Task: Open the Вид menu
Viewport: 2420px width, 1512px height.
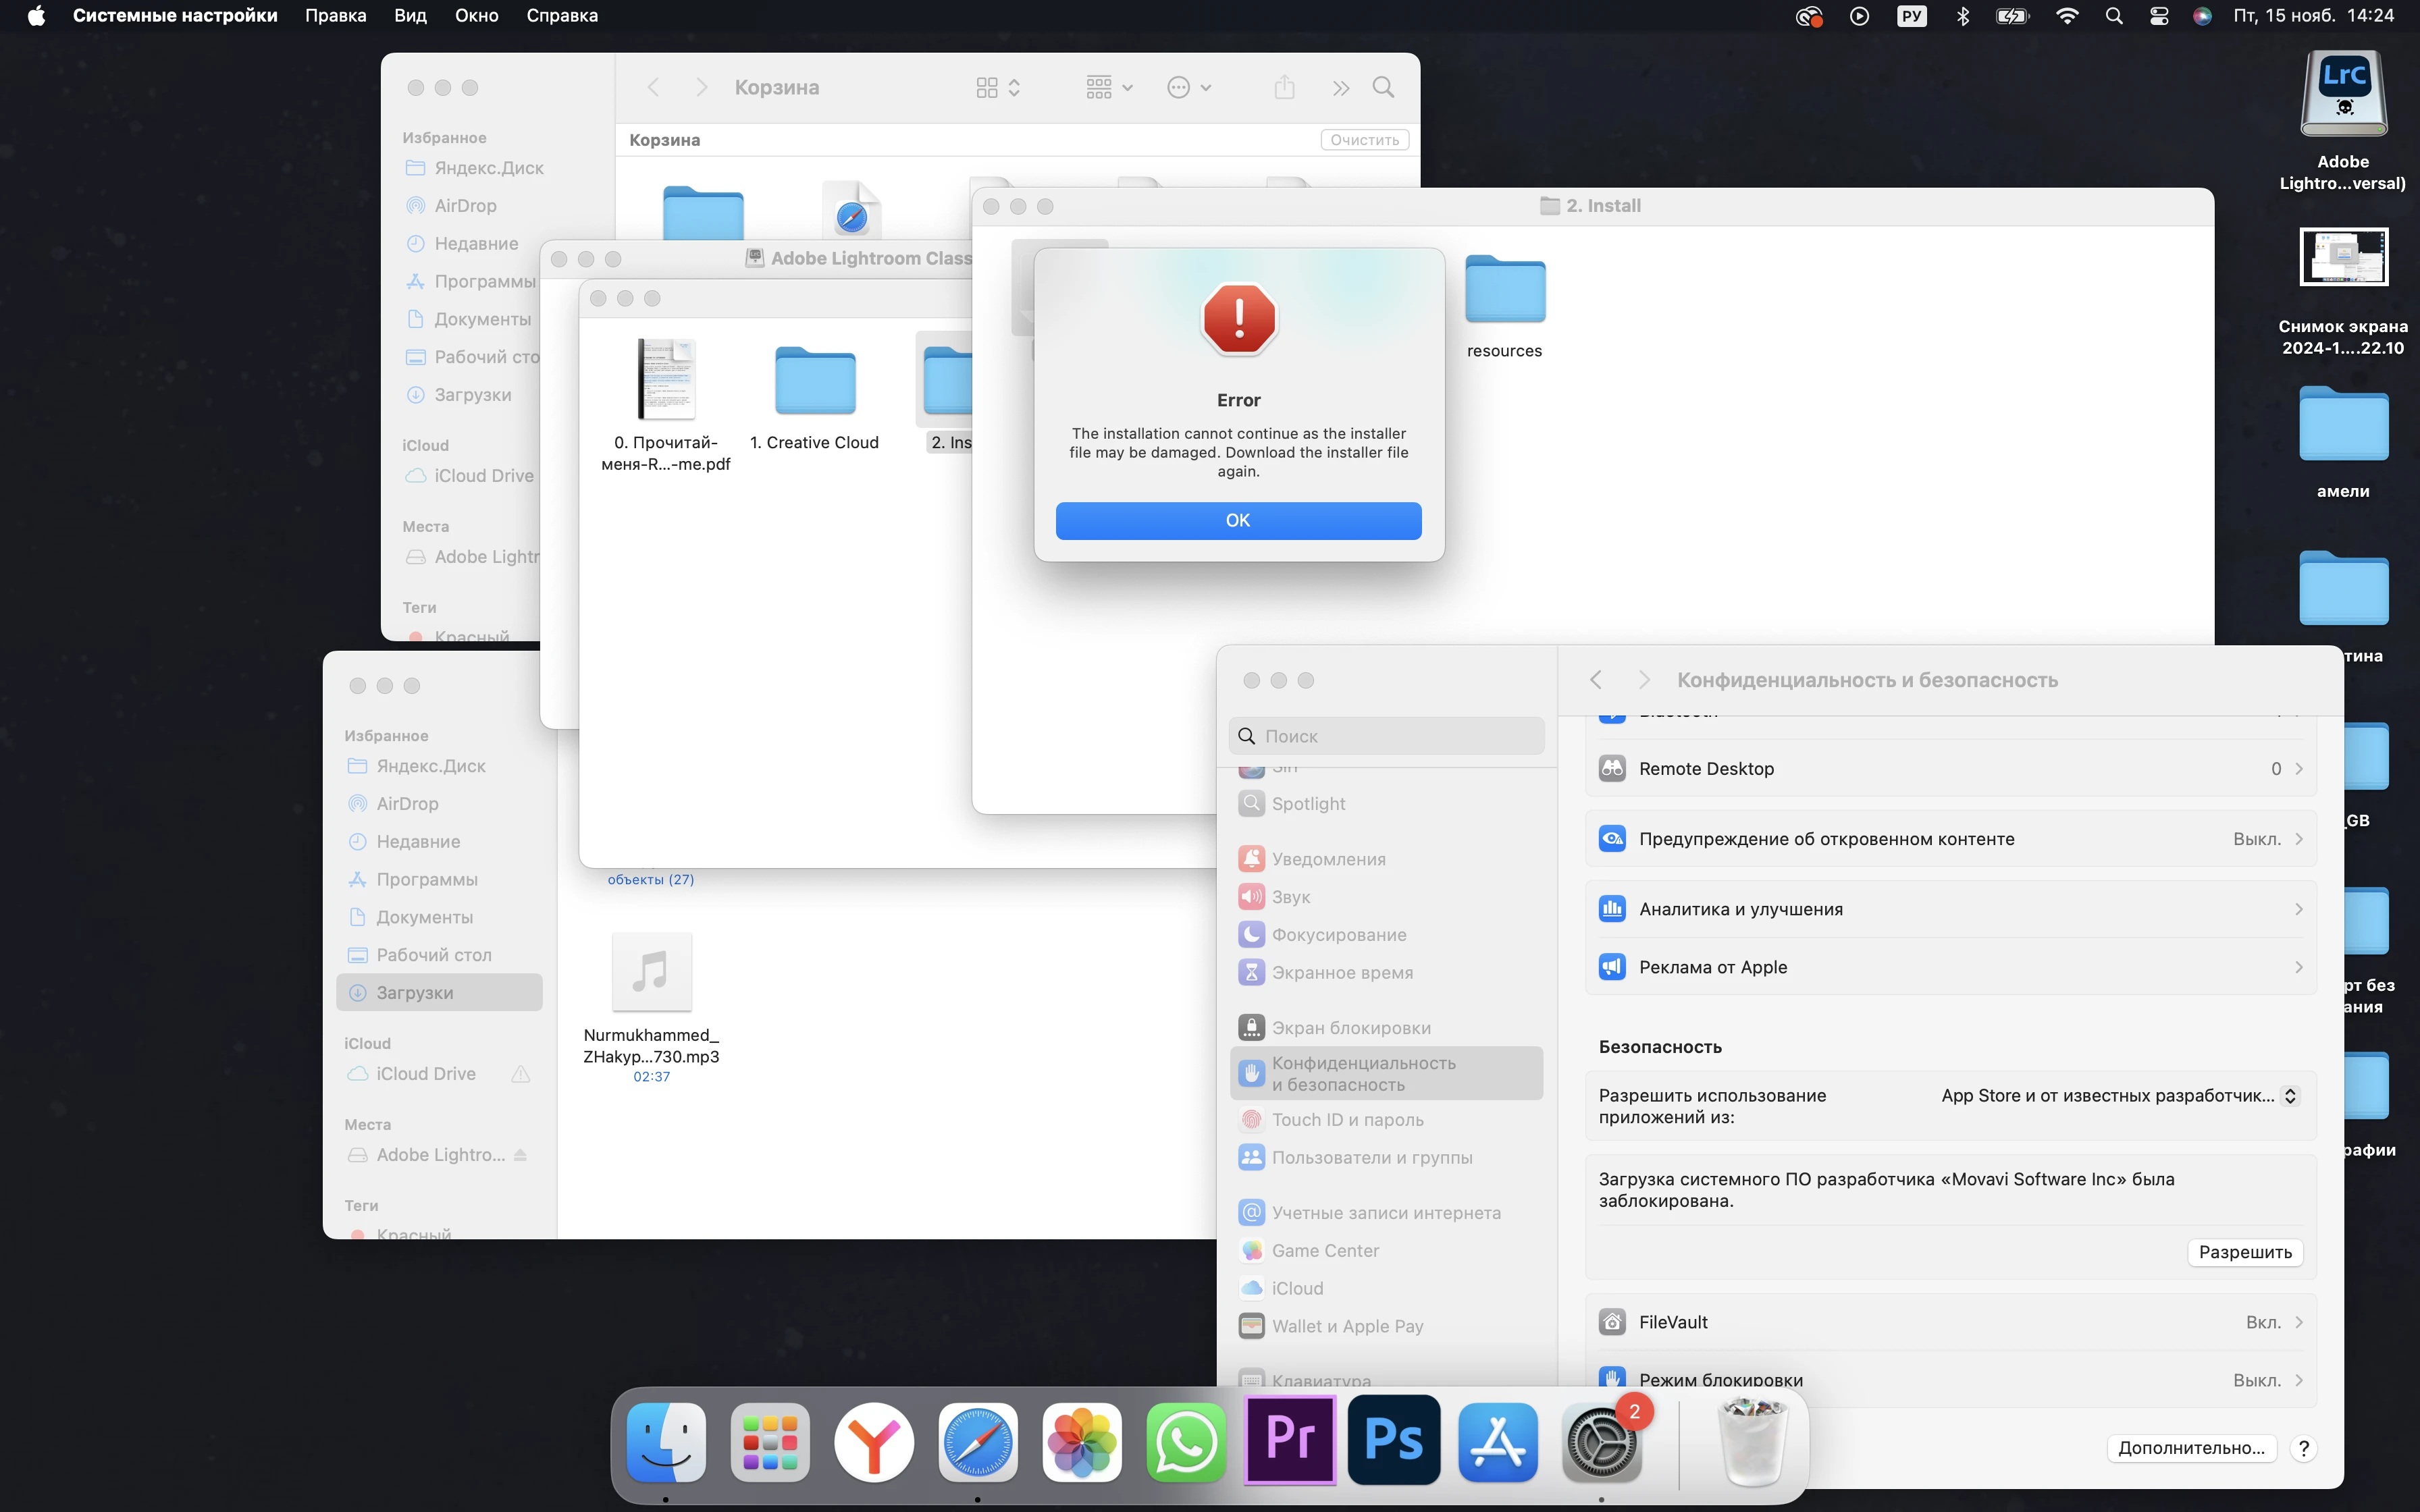Action: point(410,15)
